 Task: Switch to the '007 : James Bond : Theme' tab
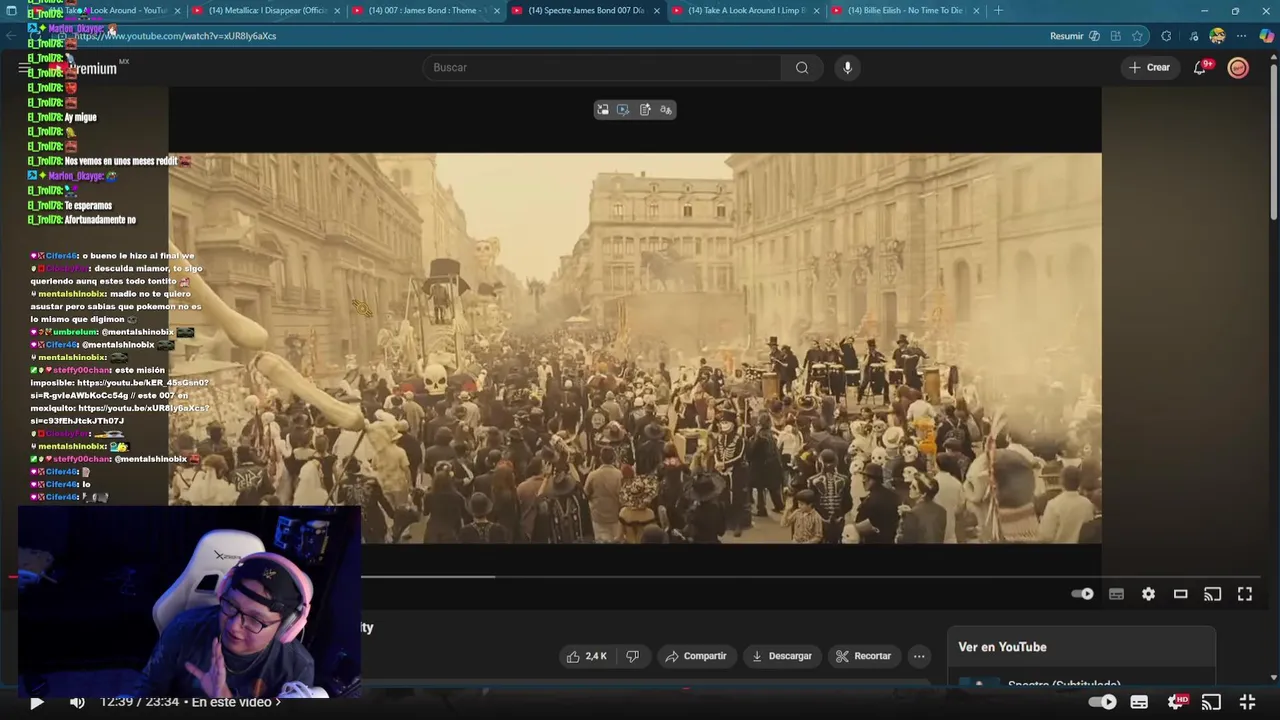(425, 10)
